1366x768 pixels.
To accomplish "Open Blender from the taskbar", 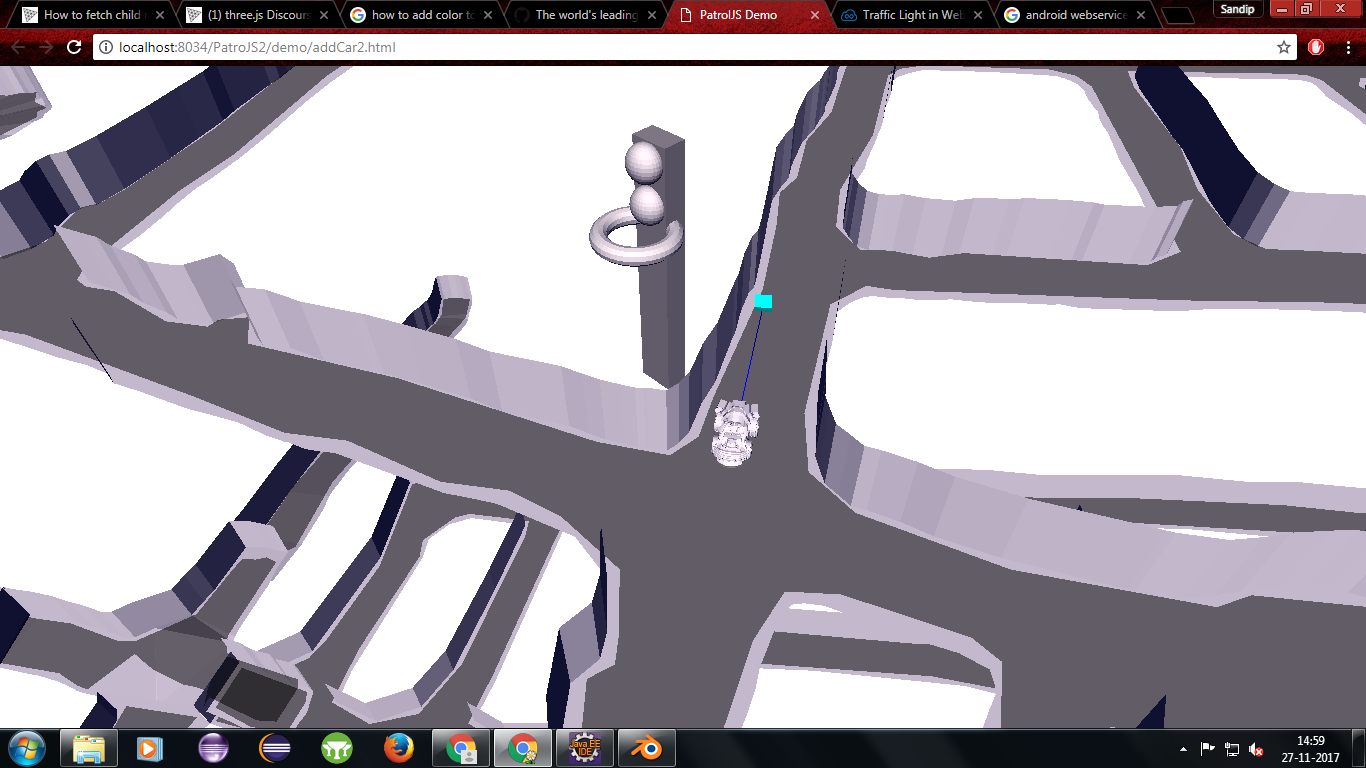I will point(646,748).
